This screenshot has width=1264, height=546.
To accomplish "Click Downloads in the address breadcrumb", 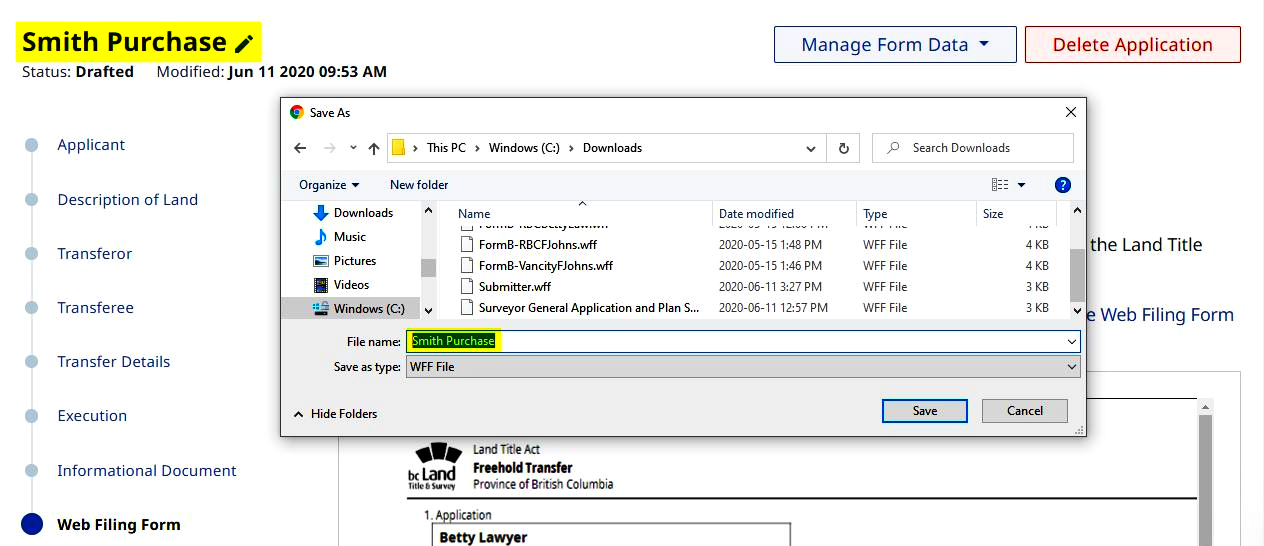I will click(612, 148).
